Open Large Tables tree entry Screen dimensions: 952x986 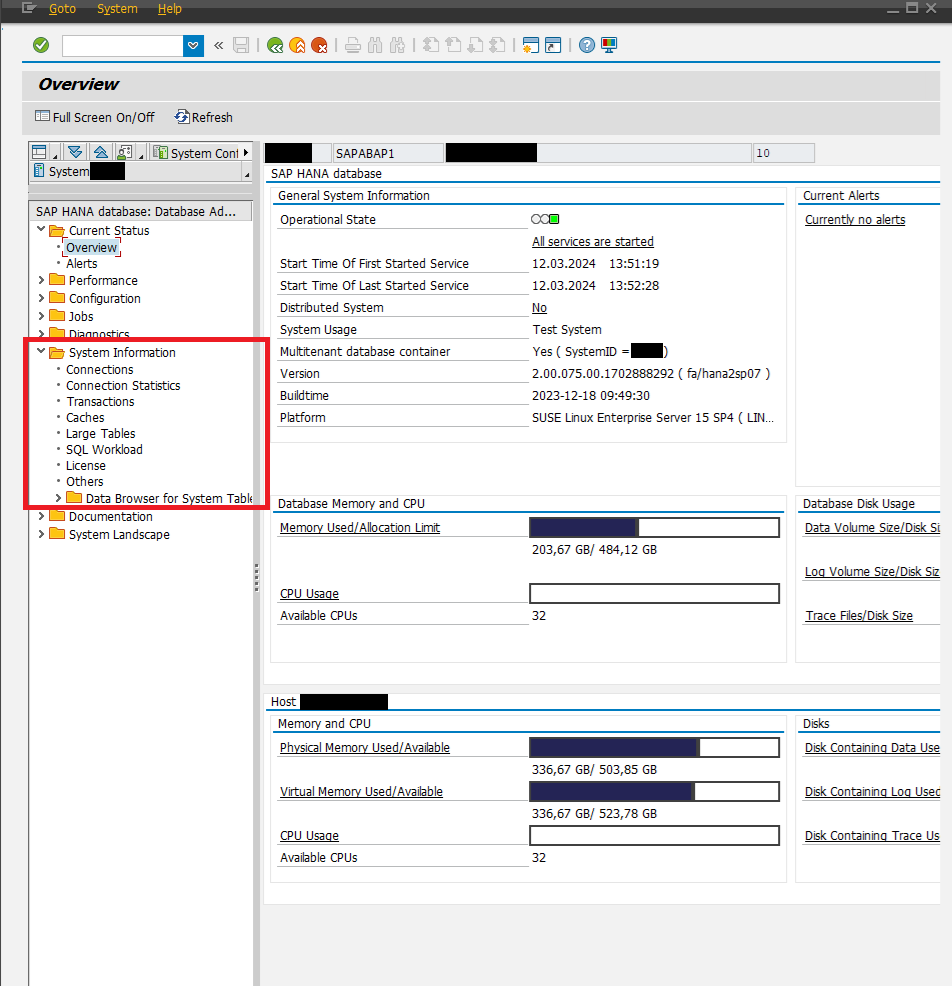(x=101, y=434)
